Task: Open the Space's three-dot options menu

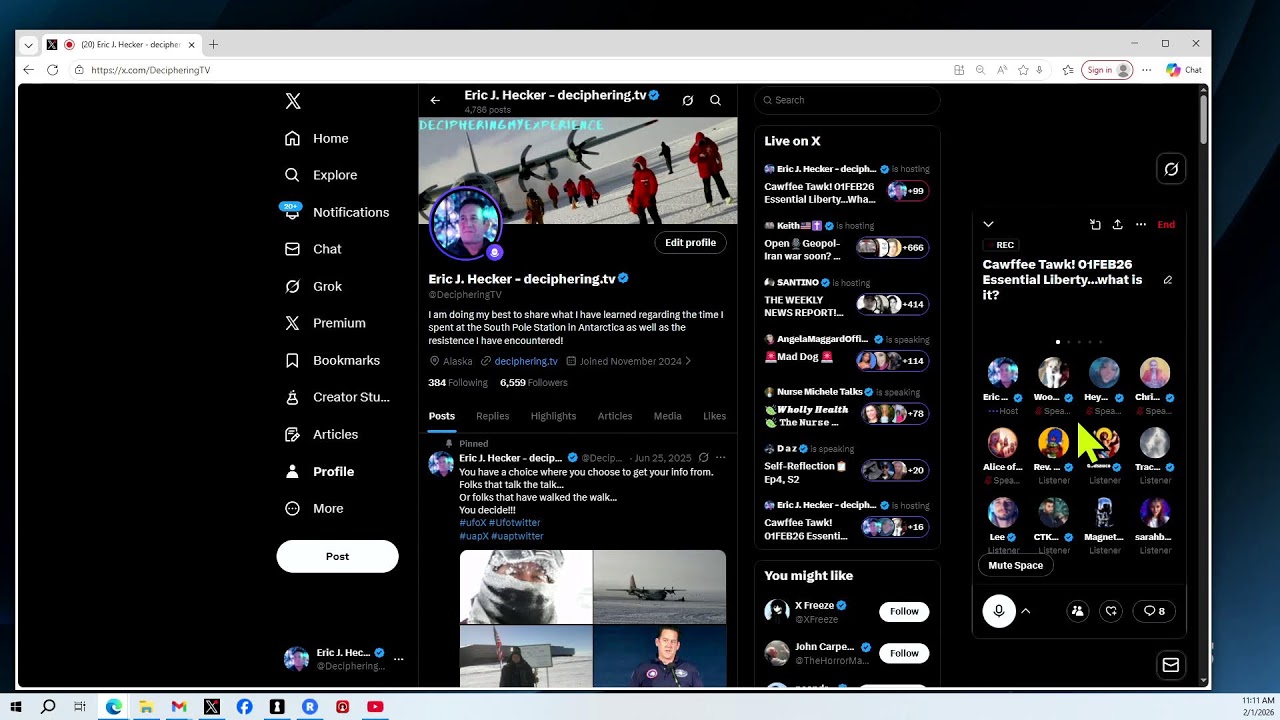Action: [x=1141, y=225]
